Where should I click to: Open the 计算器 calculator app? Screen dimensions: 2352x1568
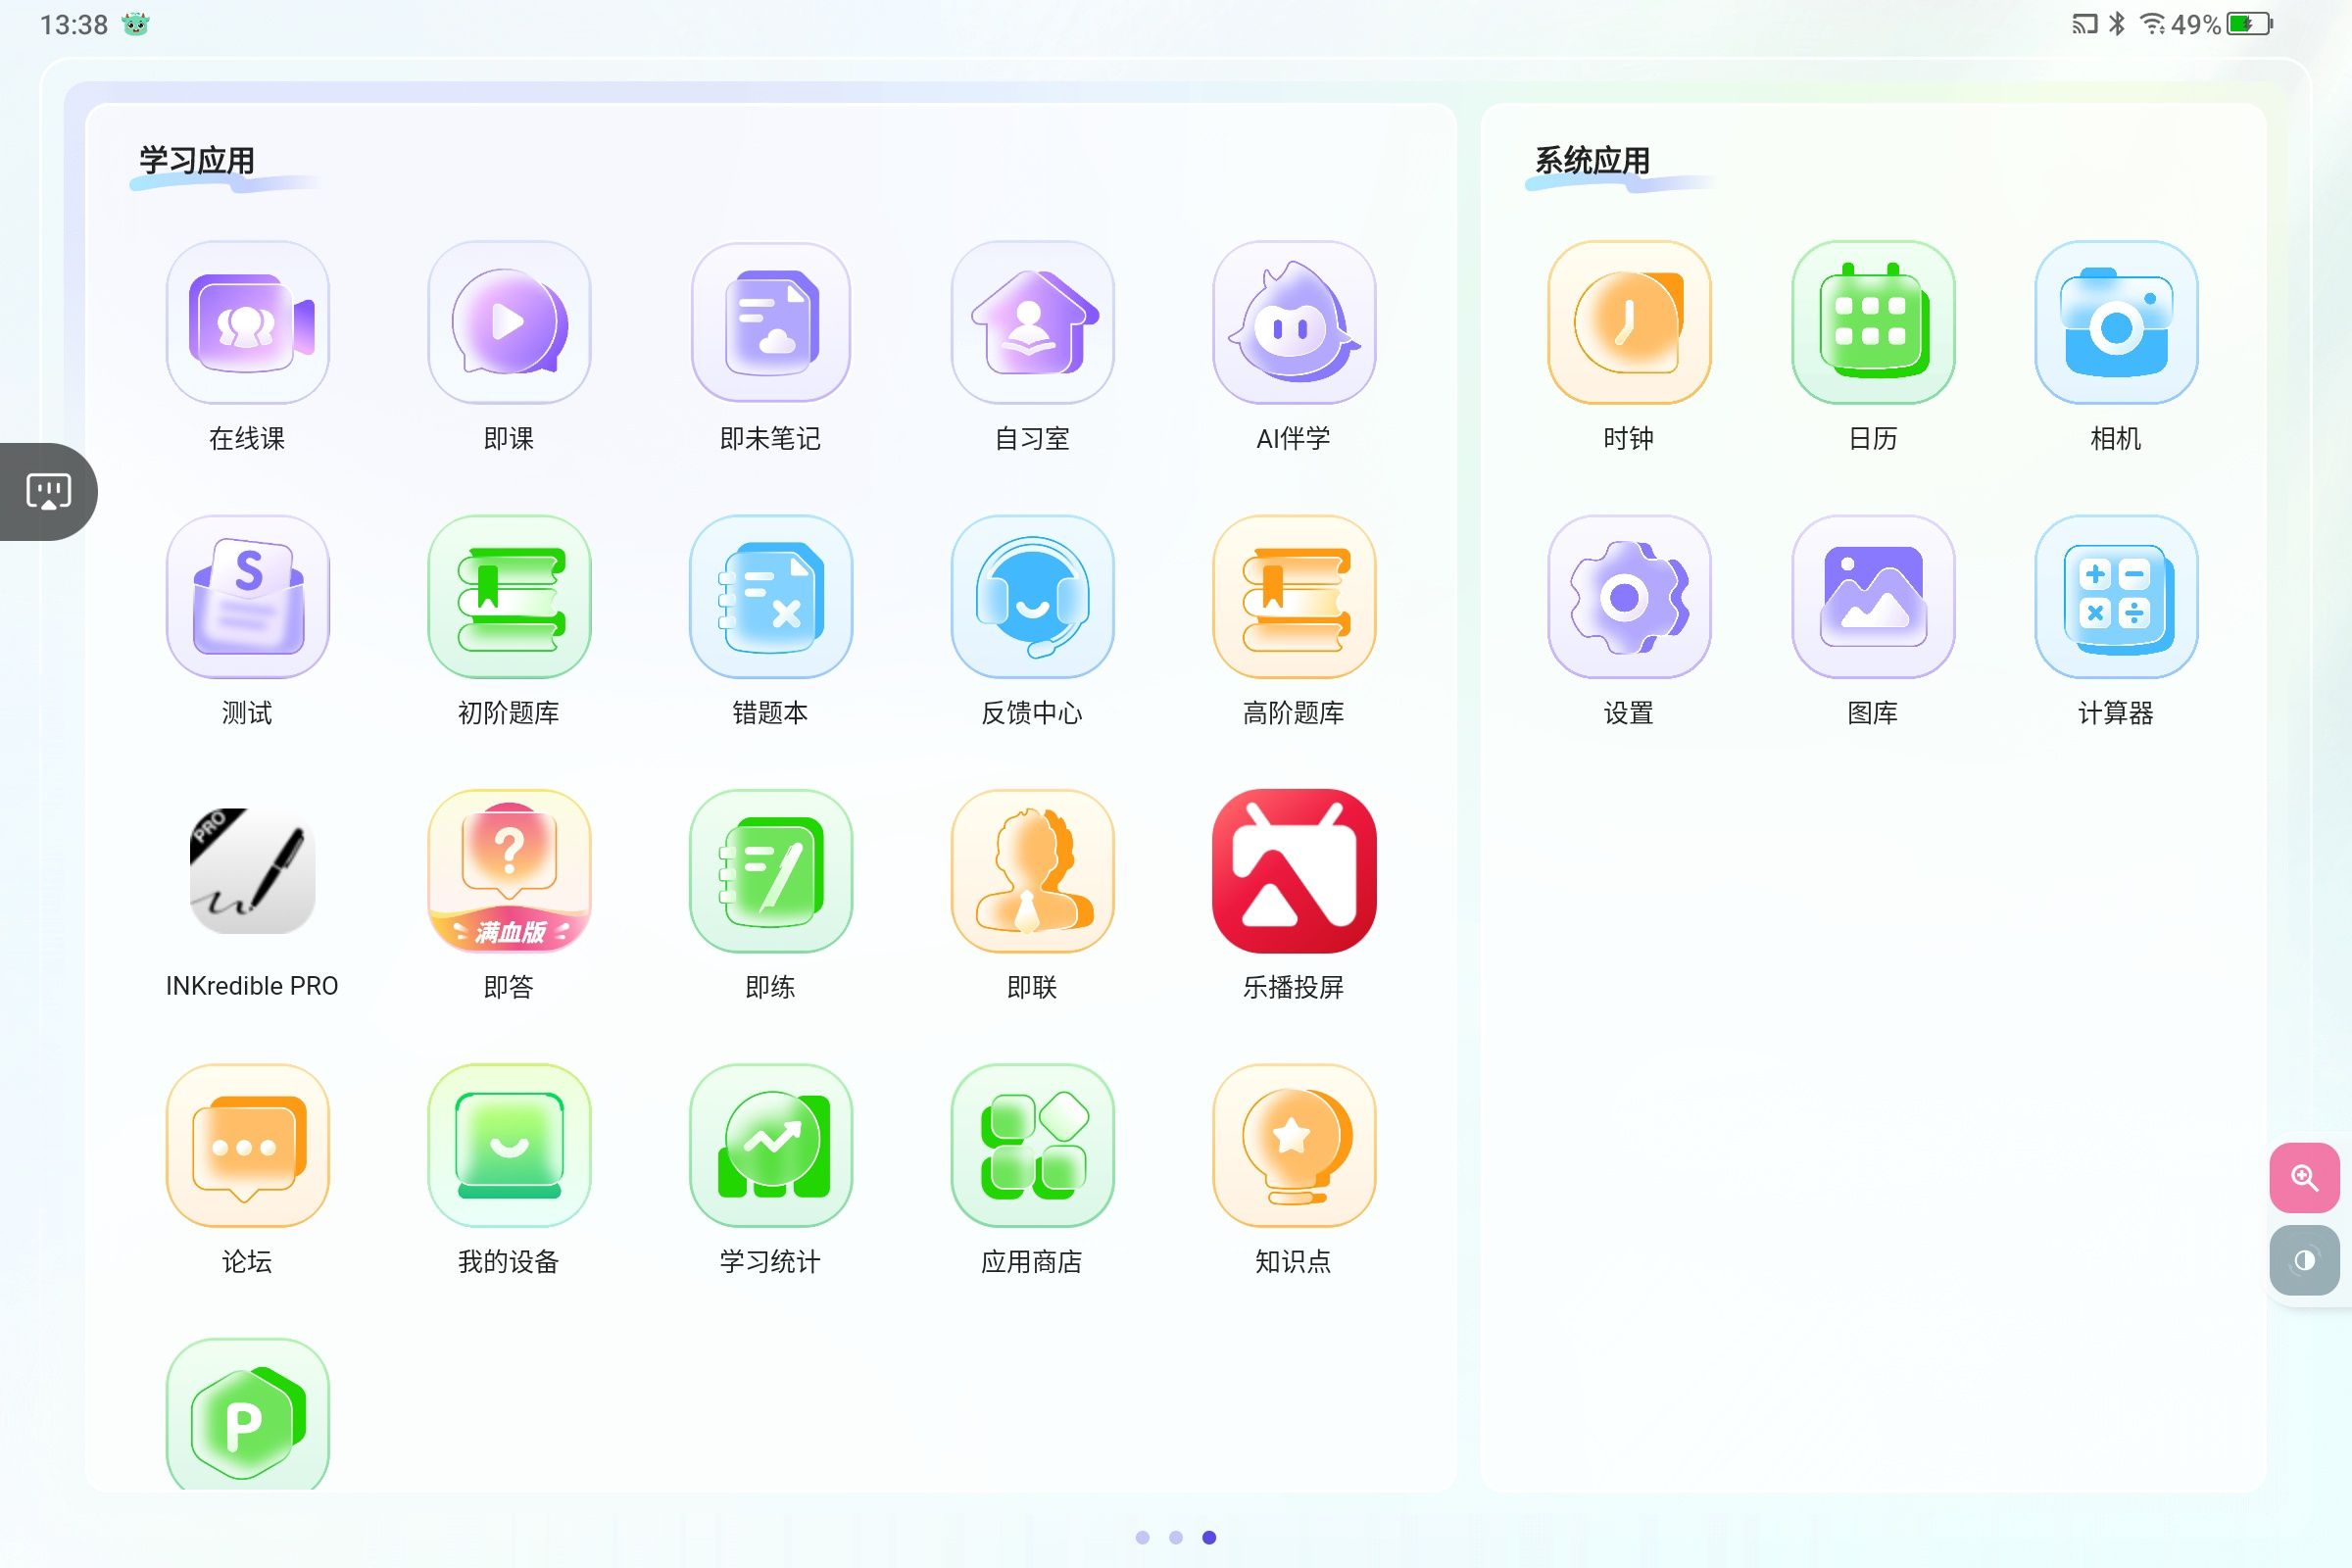[x=2116, y=597]
